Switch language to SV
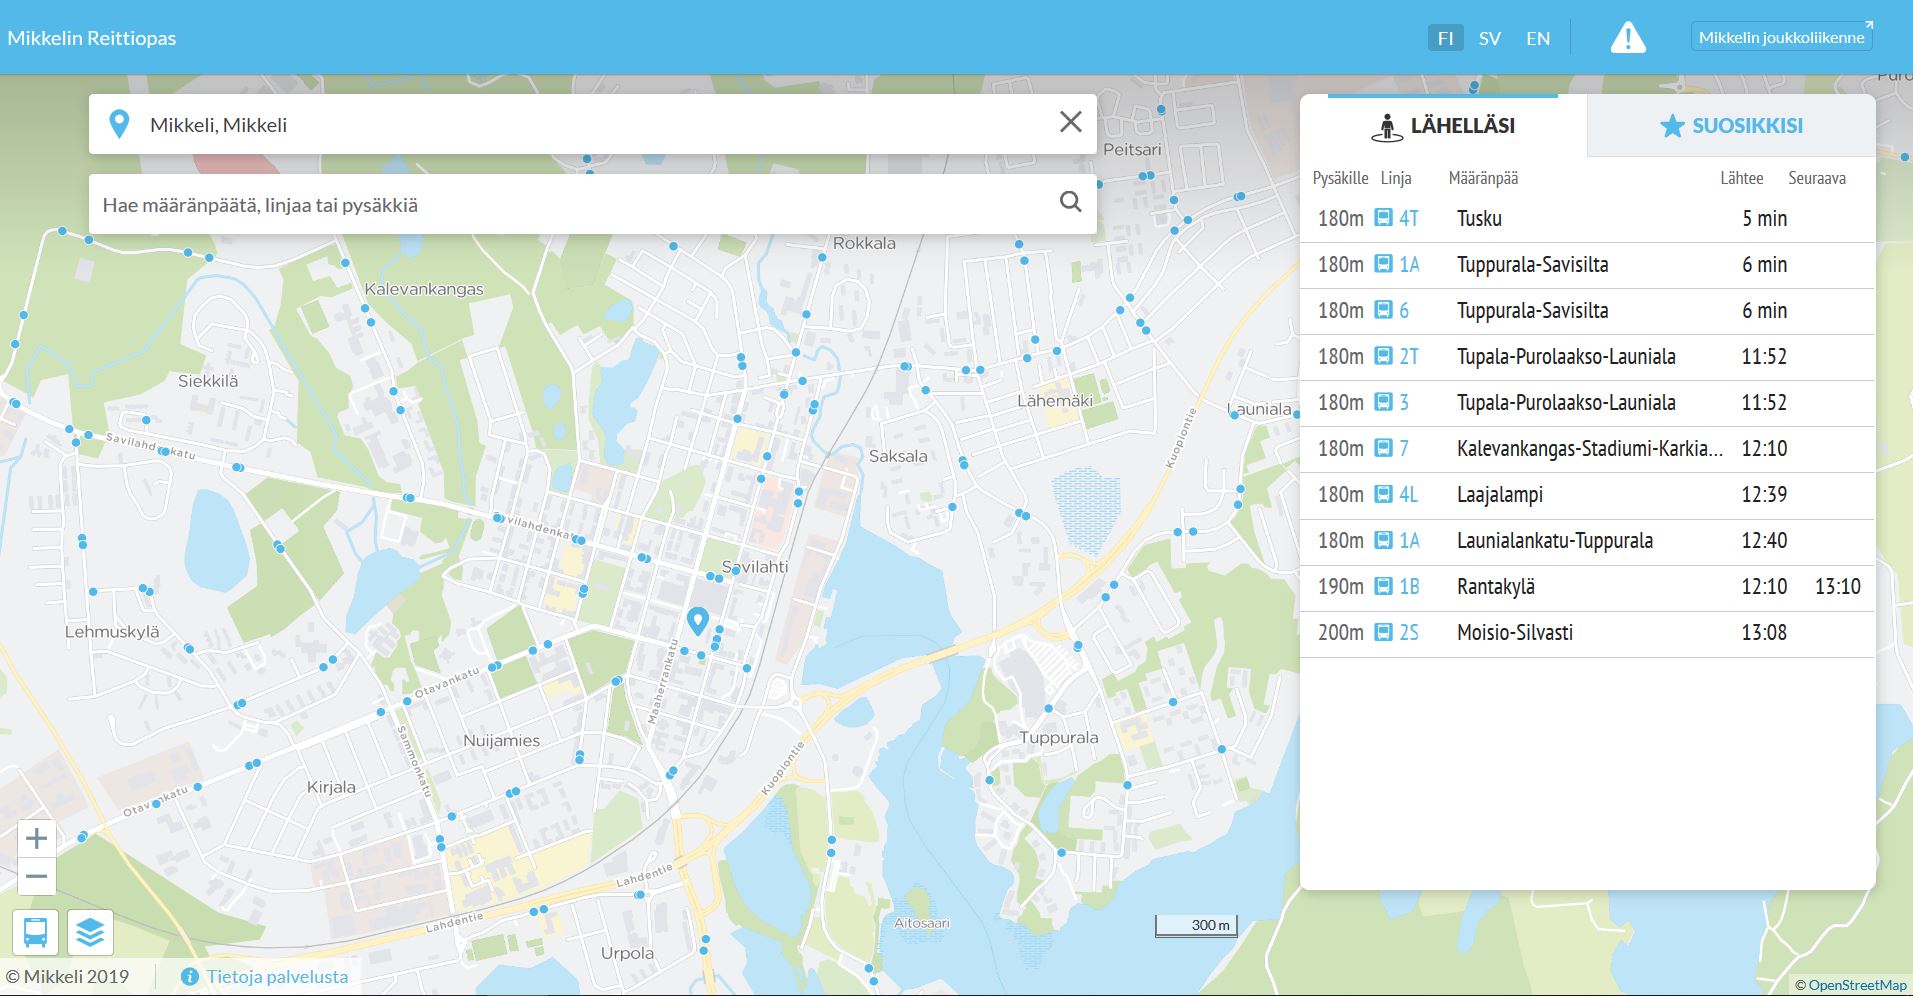This screenshot has width=1913, height=996. [1489, 39]
